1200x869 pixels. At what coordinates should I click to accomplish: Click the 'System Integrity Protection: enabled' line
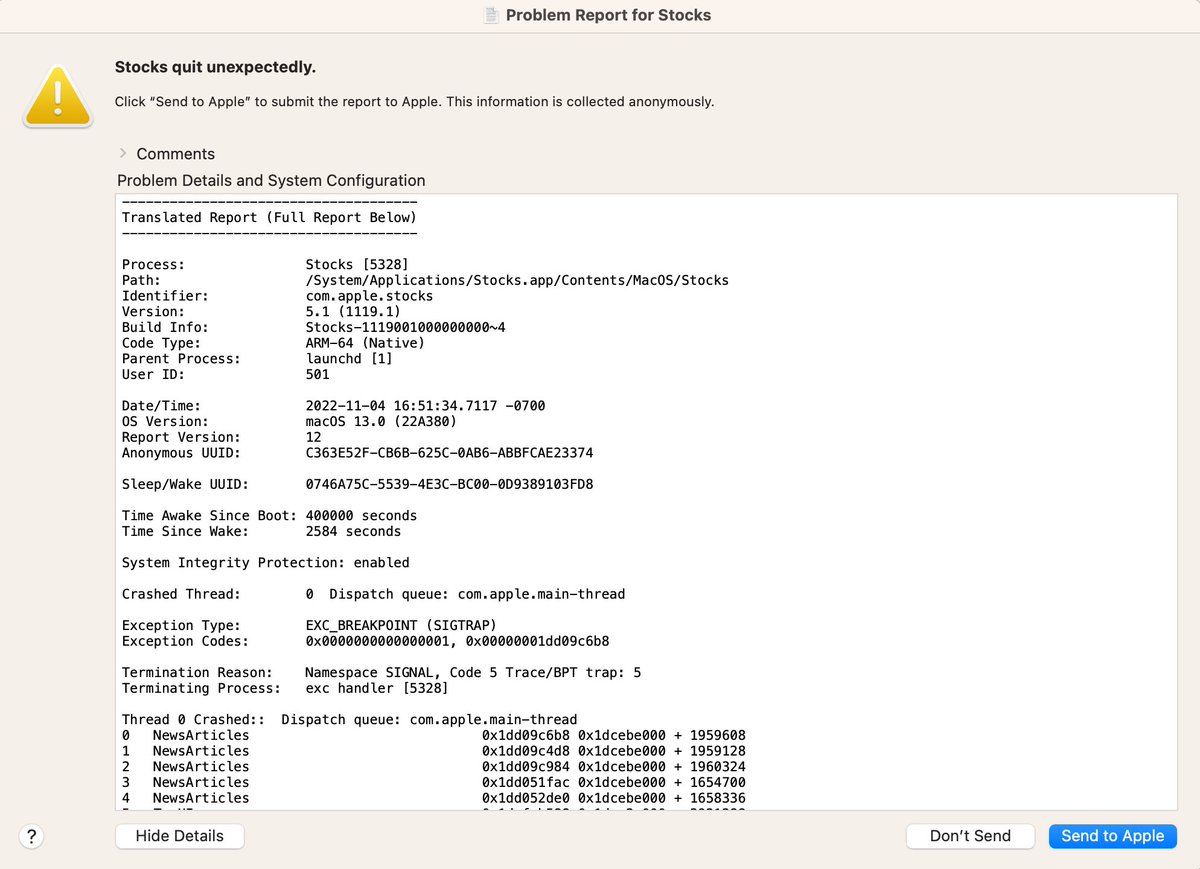265,562
